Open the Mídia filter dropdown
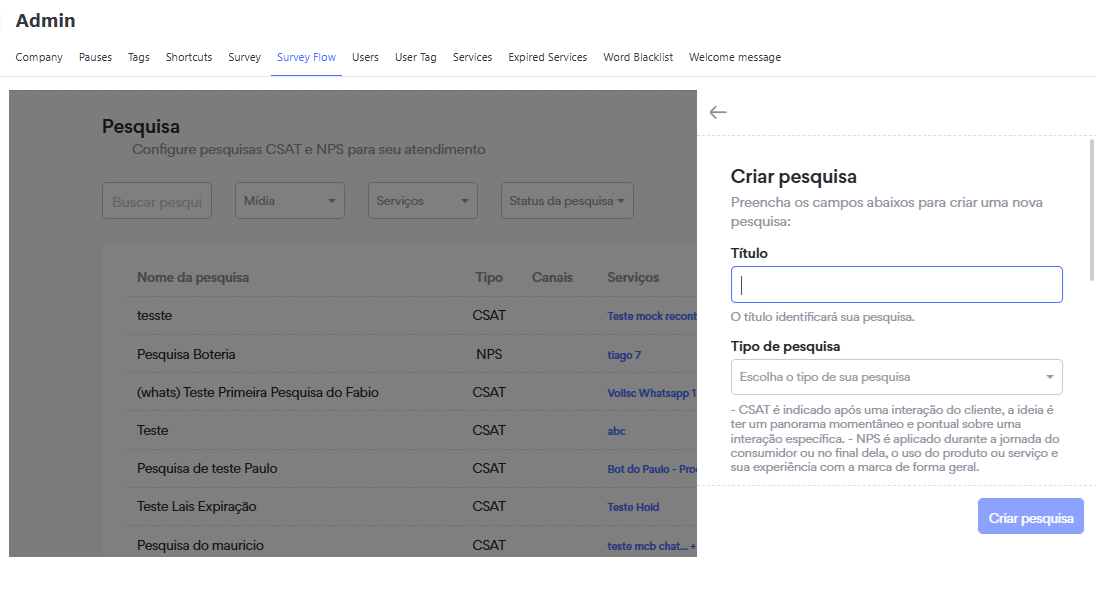The width and height of the screenshot is (1096, 595). 289,201
